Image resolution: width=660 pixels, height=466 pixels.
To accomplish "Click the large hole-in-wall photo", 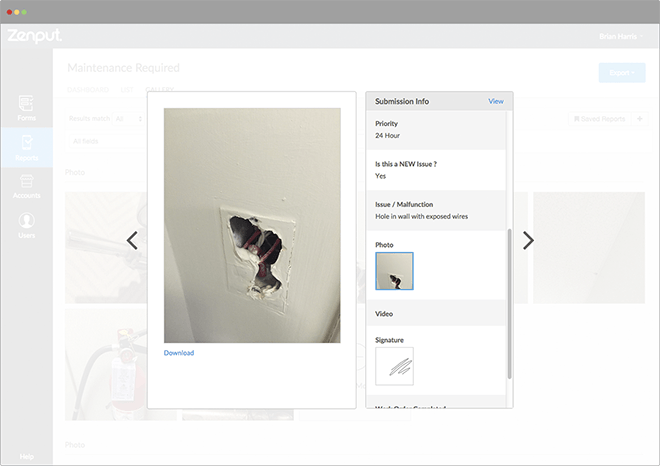I will pyautogui.click(x=252, y=225).
